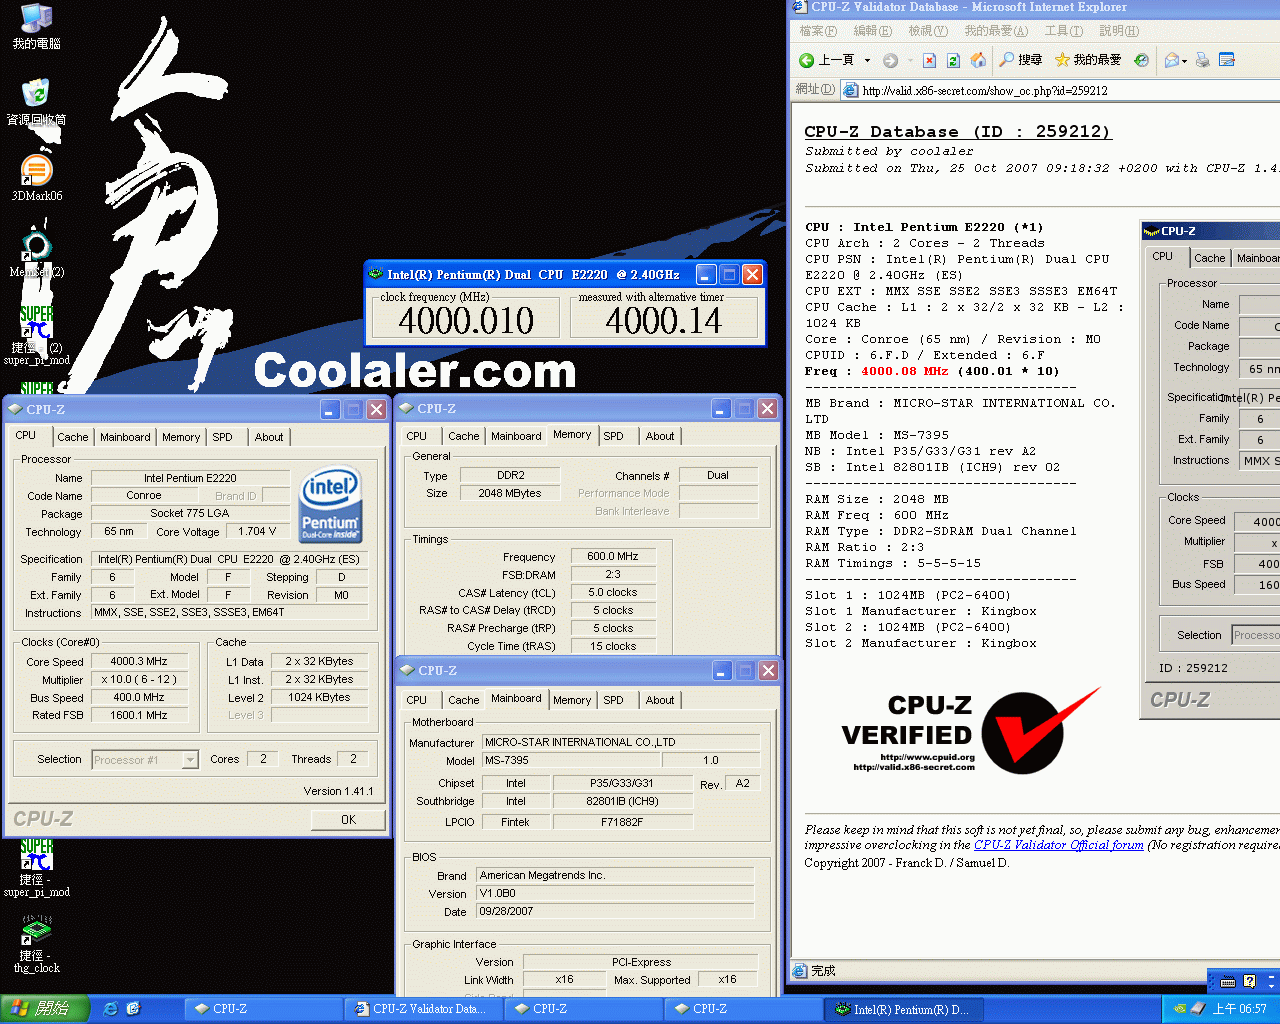Open the thg_clock desktop shortcut
The image size is (1280, 1024).
coord(36,945)
